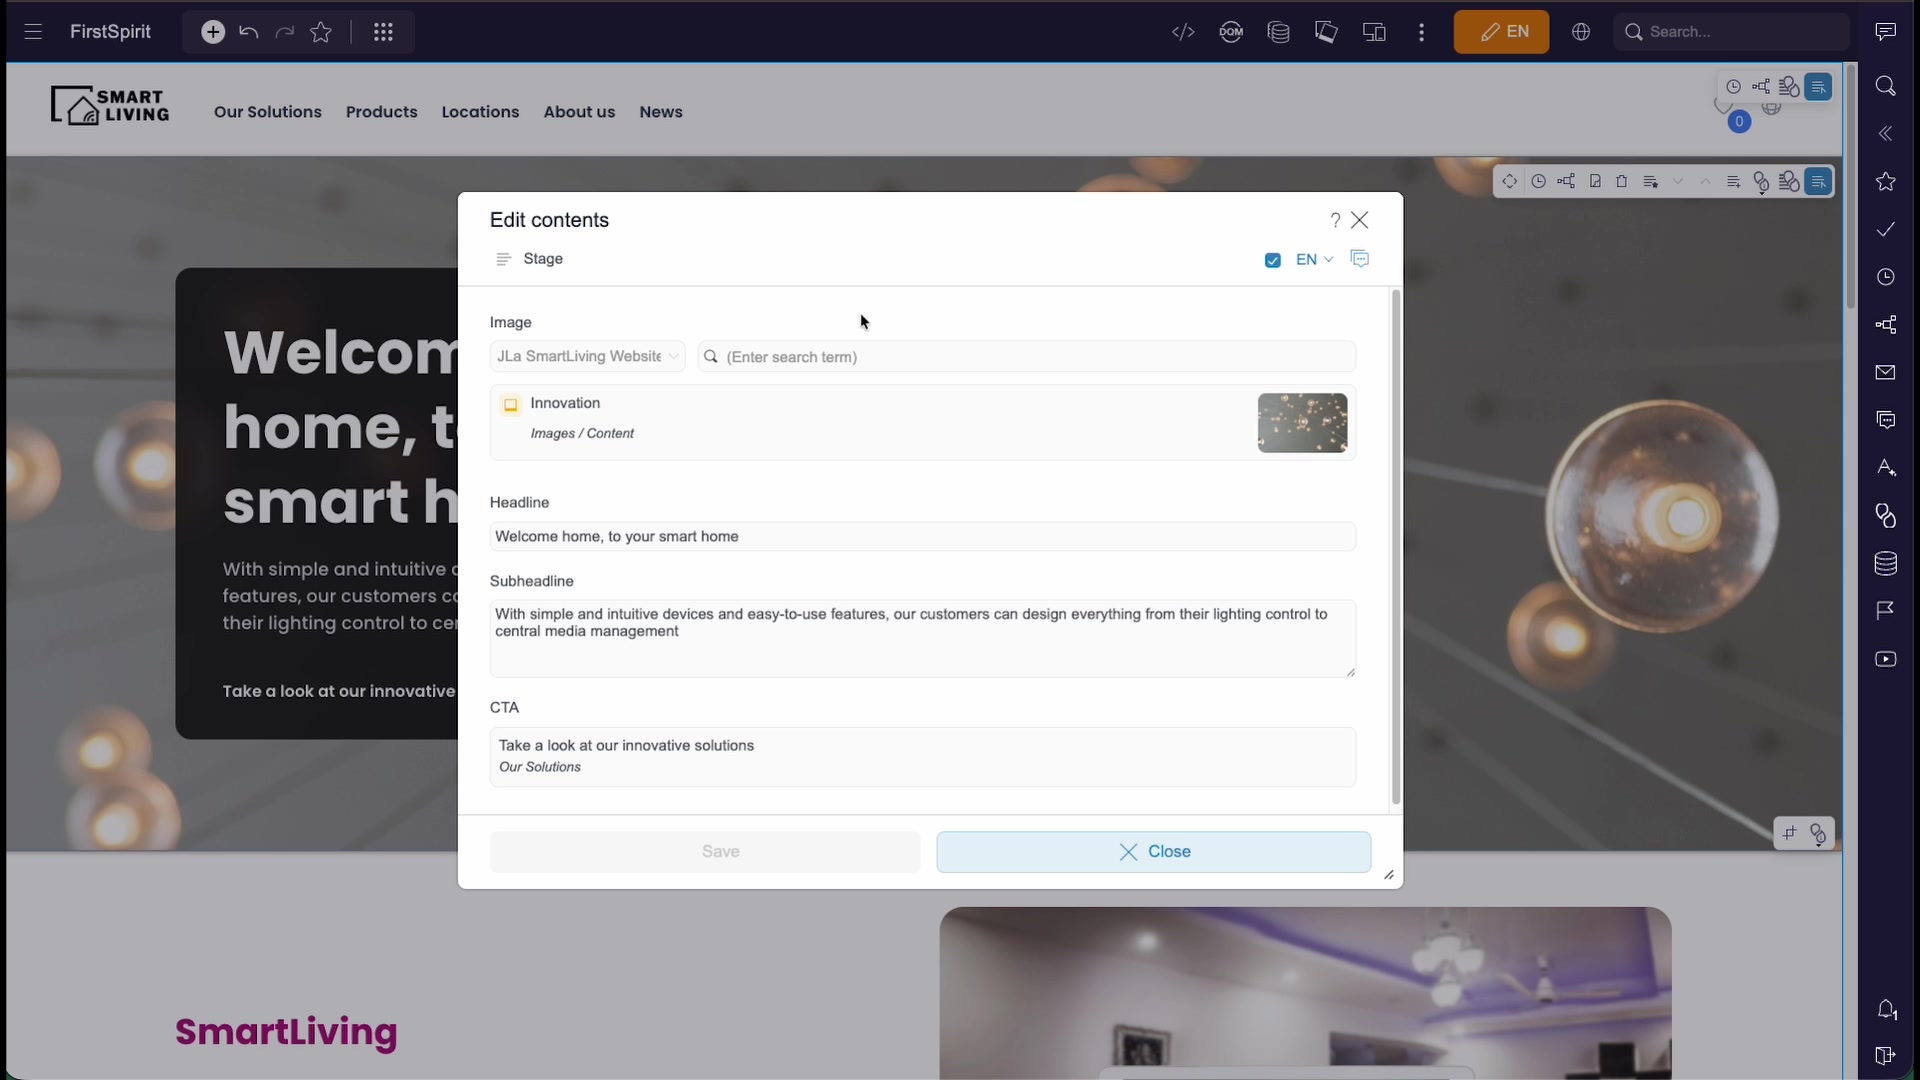Click the Save button in dialog
1920x1080 pixels.
(x=705, y=852)
